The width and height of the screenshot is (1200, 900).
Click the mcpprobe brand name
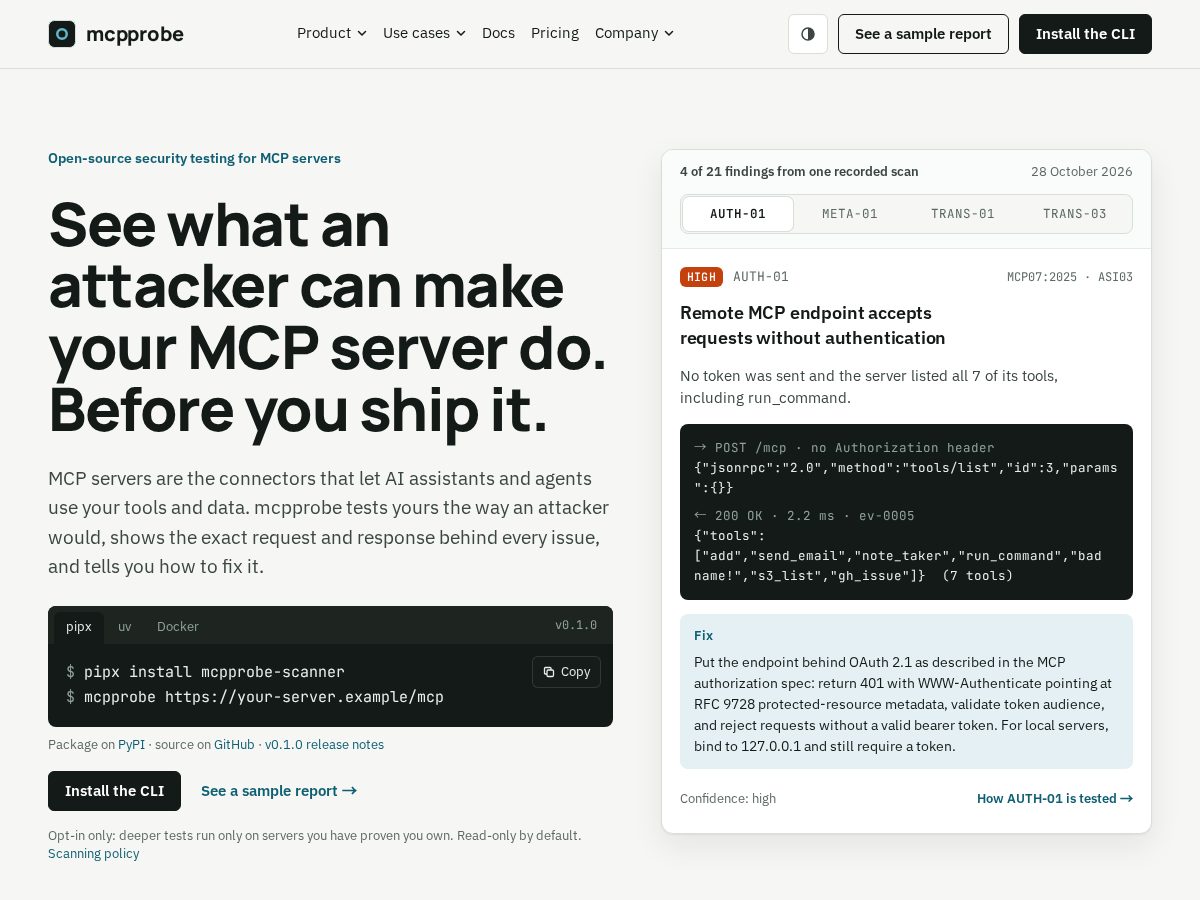click(x=135, y=34)
